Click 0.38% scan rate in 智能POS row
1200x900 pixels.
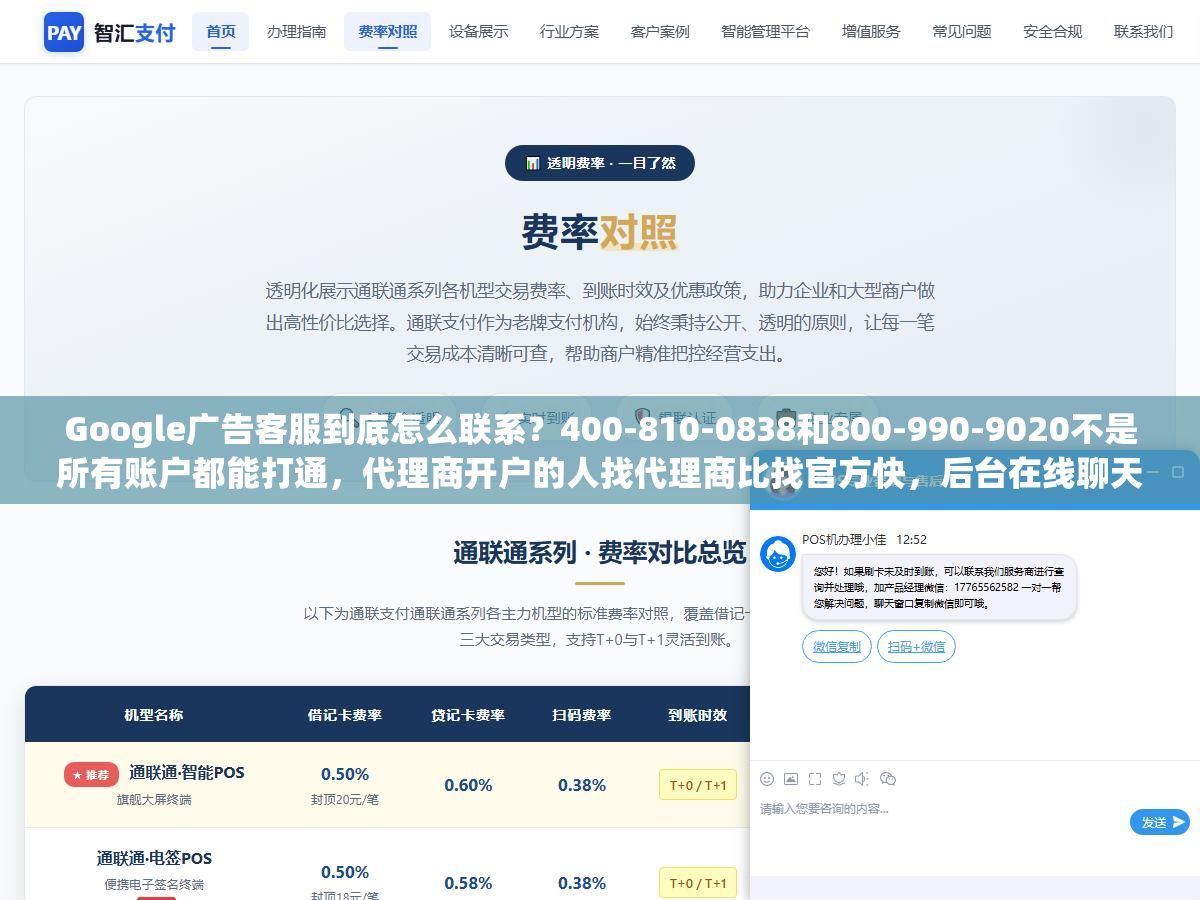coord(582,785)
